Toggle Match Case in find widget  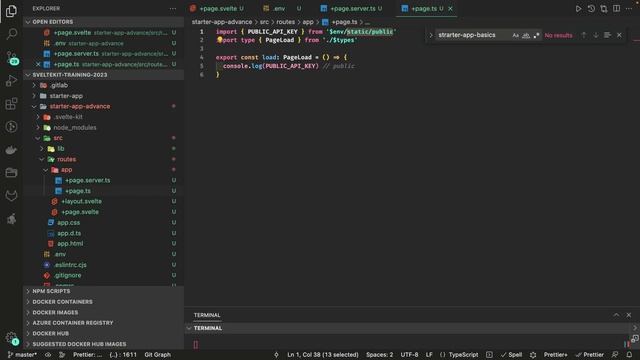pyautogui.click(x=516, y=36)
